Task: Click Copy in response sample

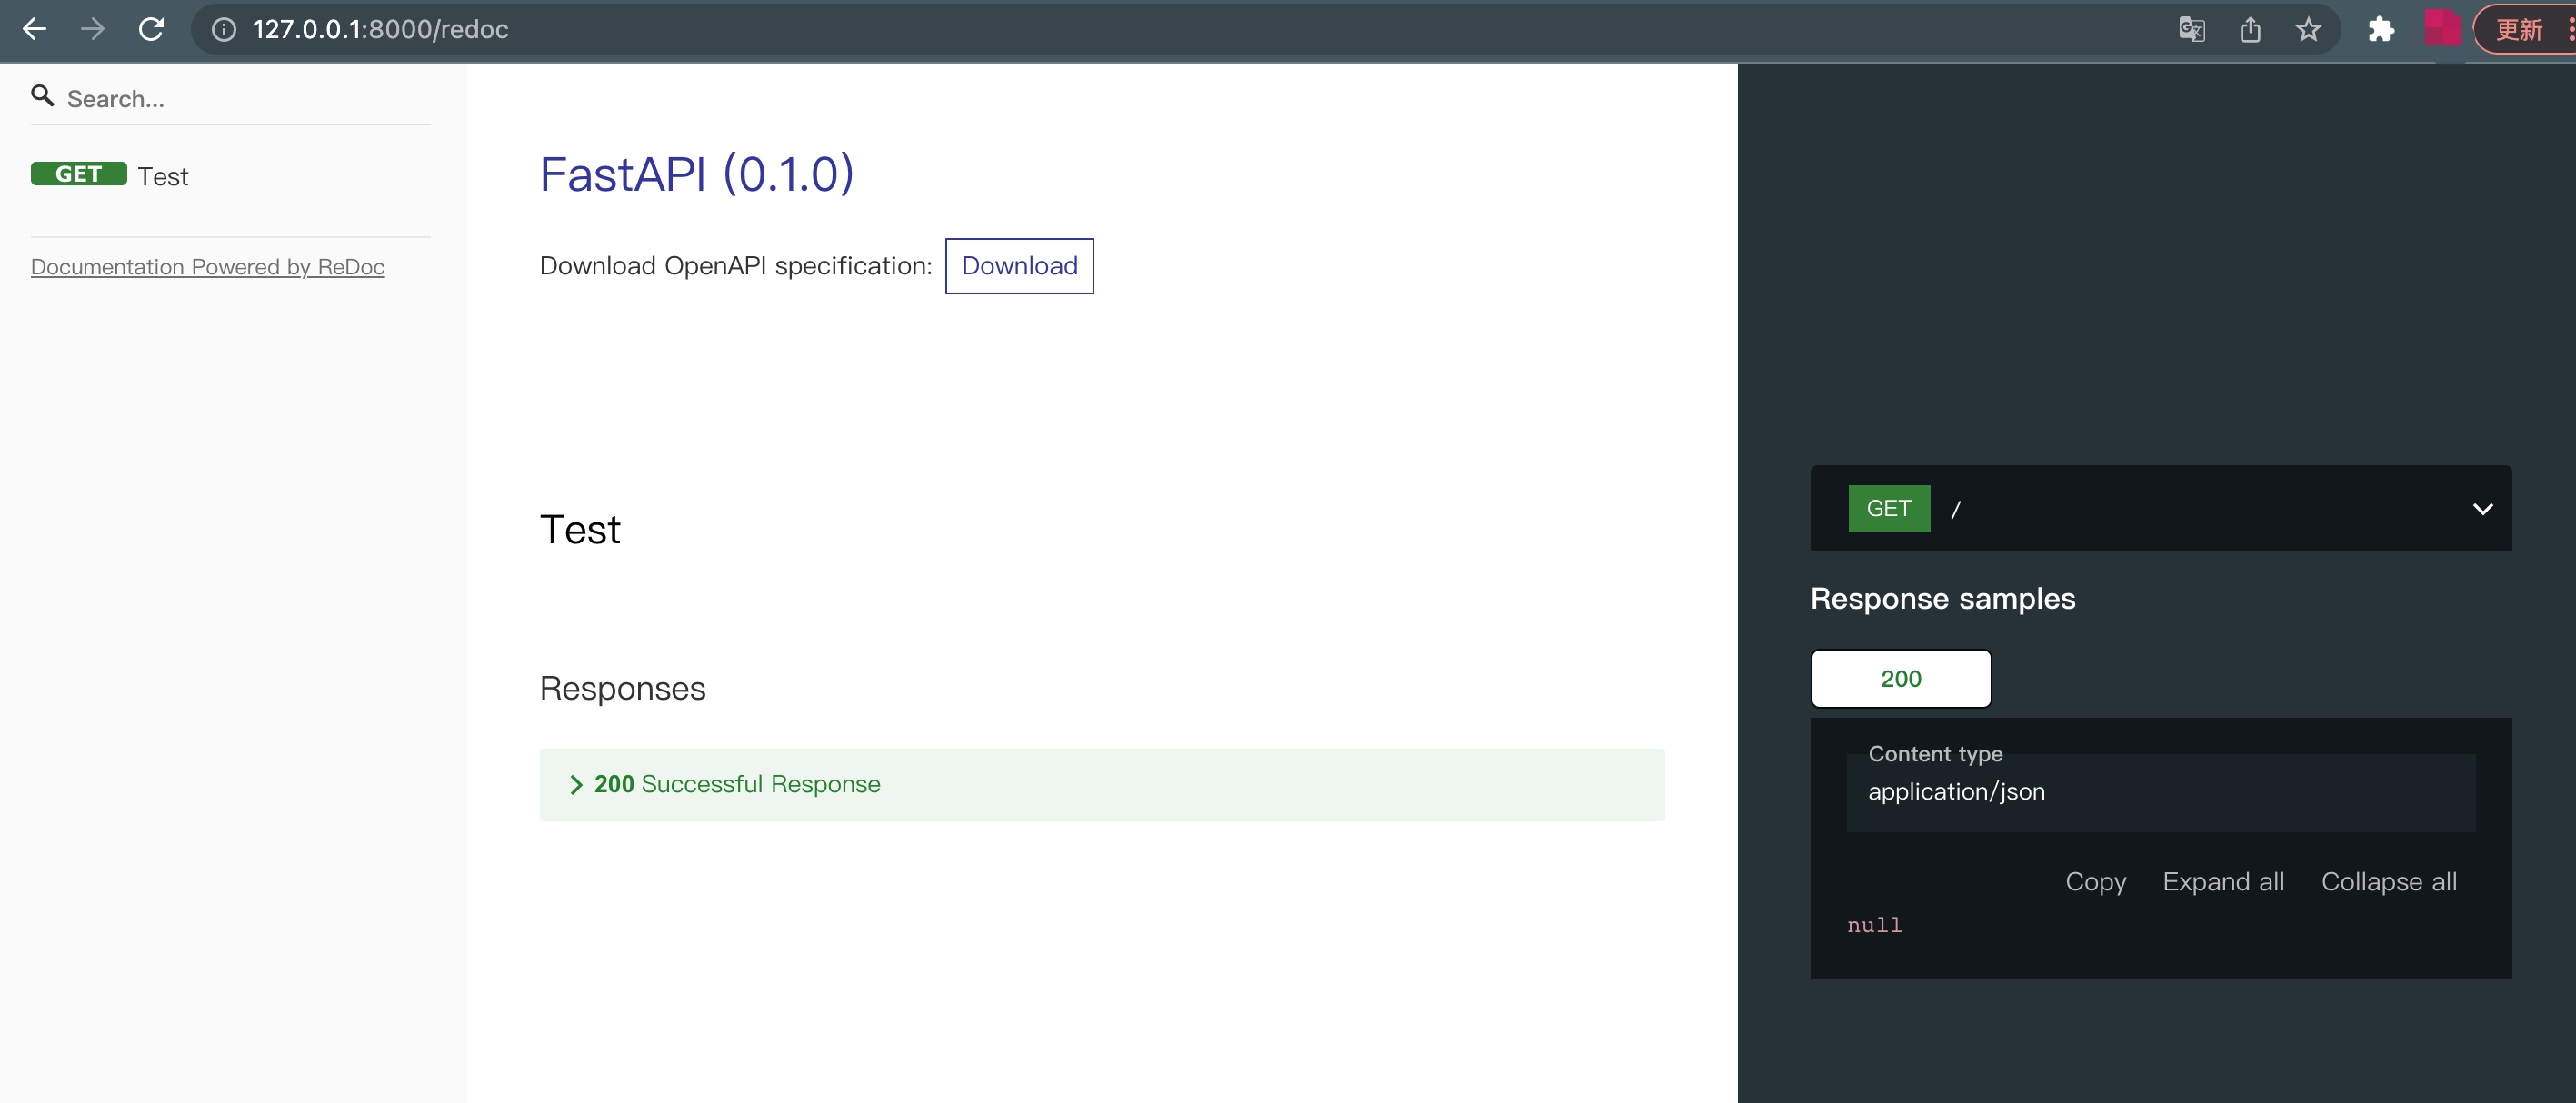Action: (x=2095, y=882)
